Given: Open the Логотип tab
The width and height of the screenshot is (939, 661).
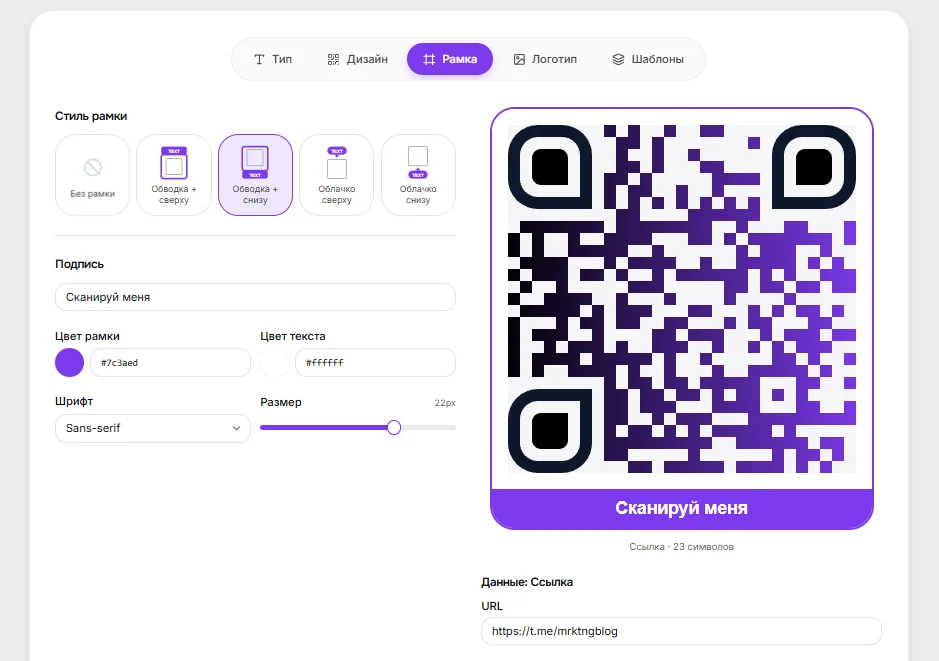Looking at the screenshot, I should click(x=545, y=59).
